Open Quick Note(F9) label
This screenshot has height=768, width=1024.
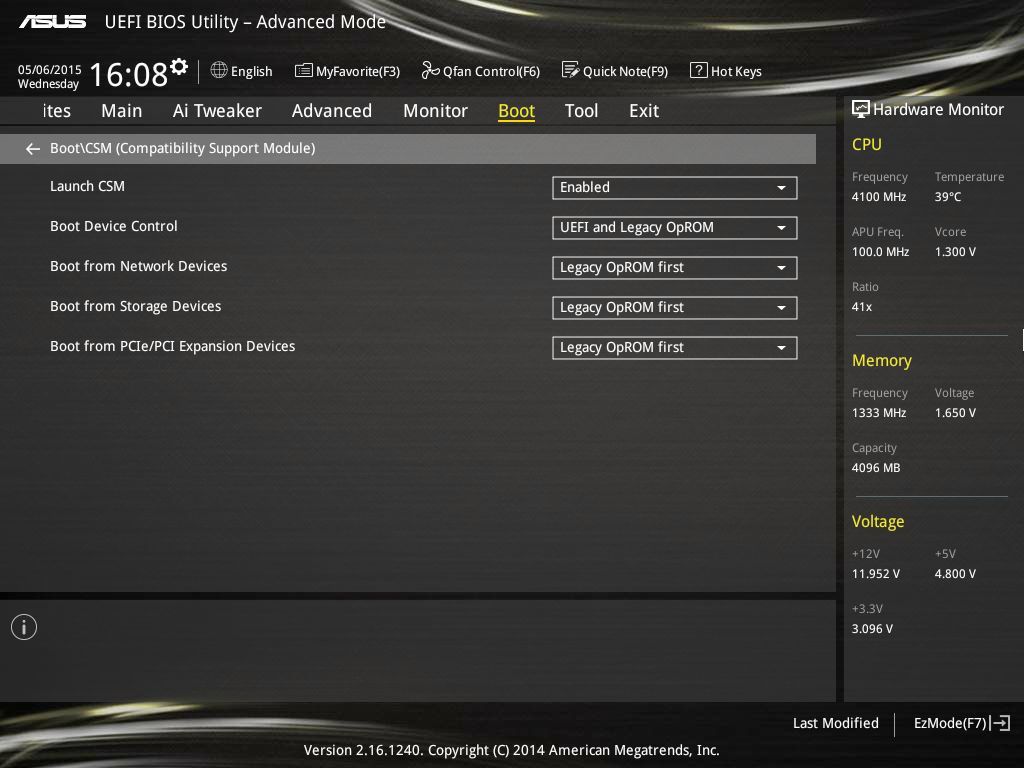coord(625,71)
